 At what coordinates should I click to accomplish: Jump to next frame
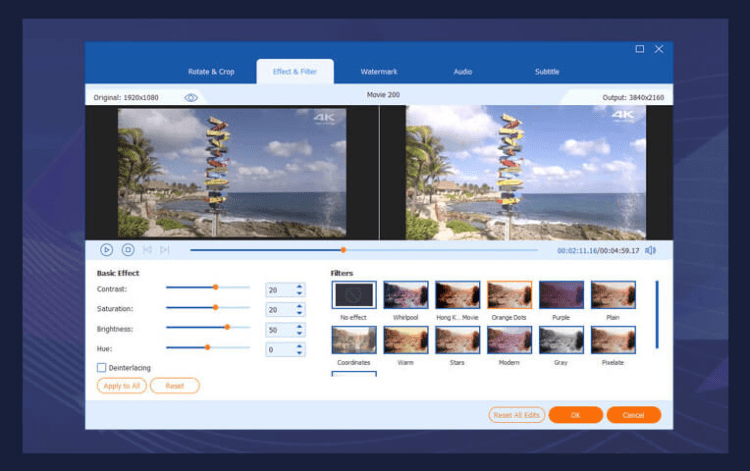point(165,250)
